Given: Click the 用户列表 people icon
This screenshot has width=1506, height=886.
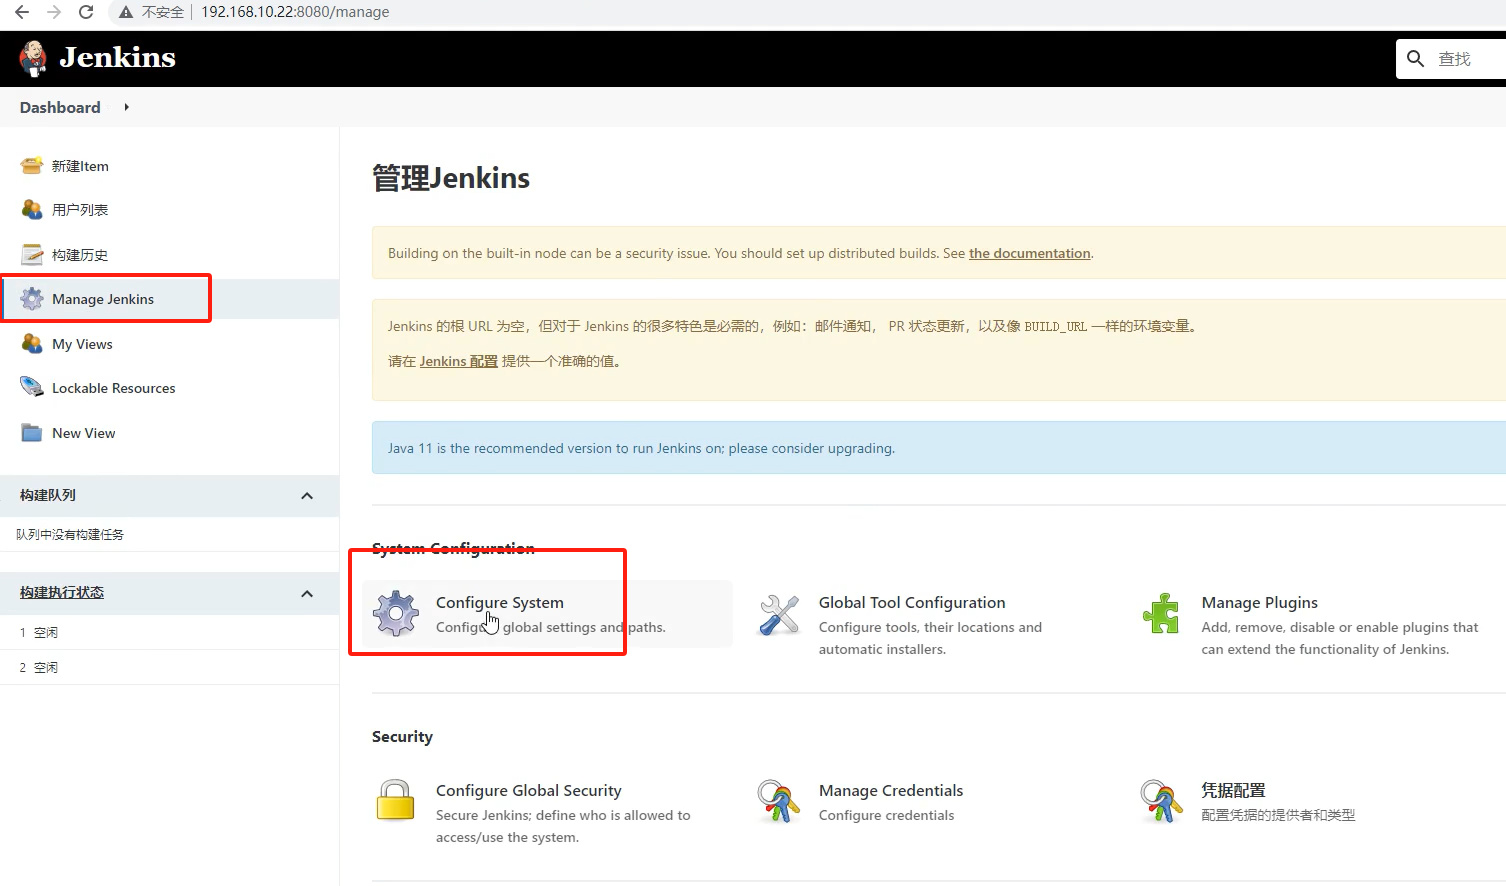Looking at the screenshot, I should coord(32,210).
